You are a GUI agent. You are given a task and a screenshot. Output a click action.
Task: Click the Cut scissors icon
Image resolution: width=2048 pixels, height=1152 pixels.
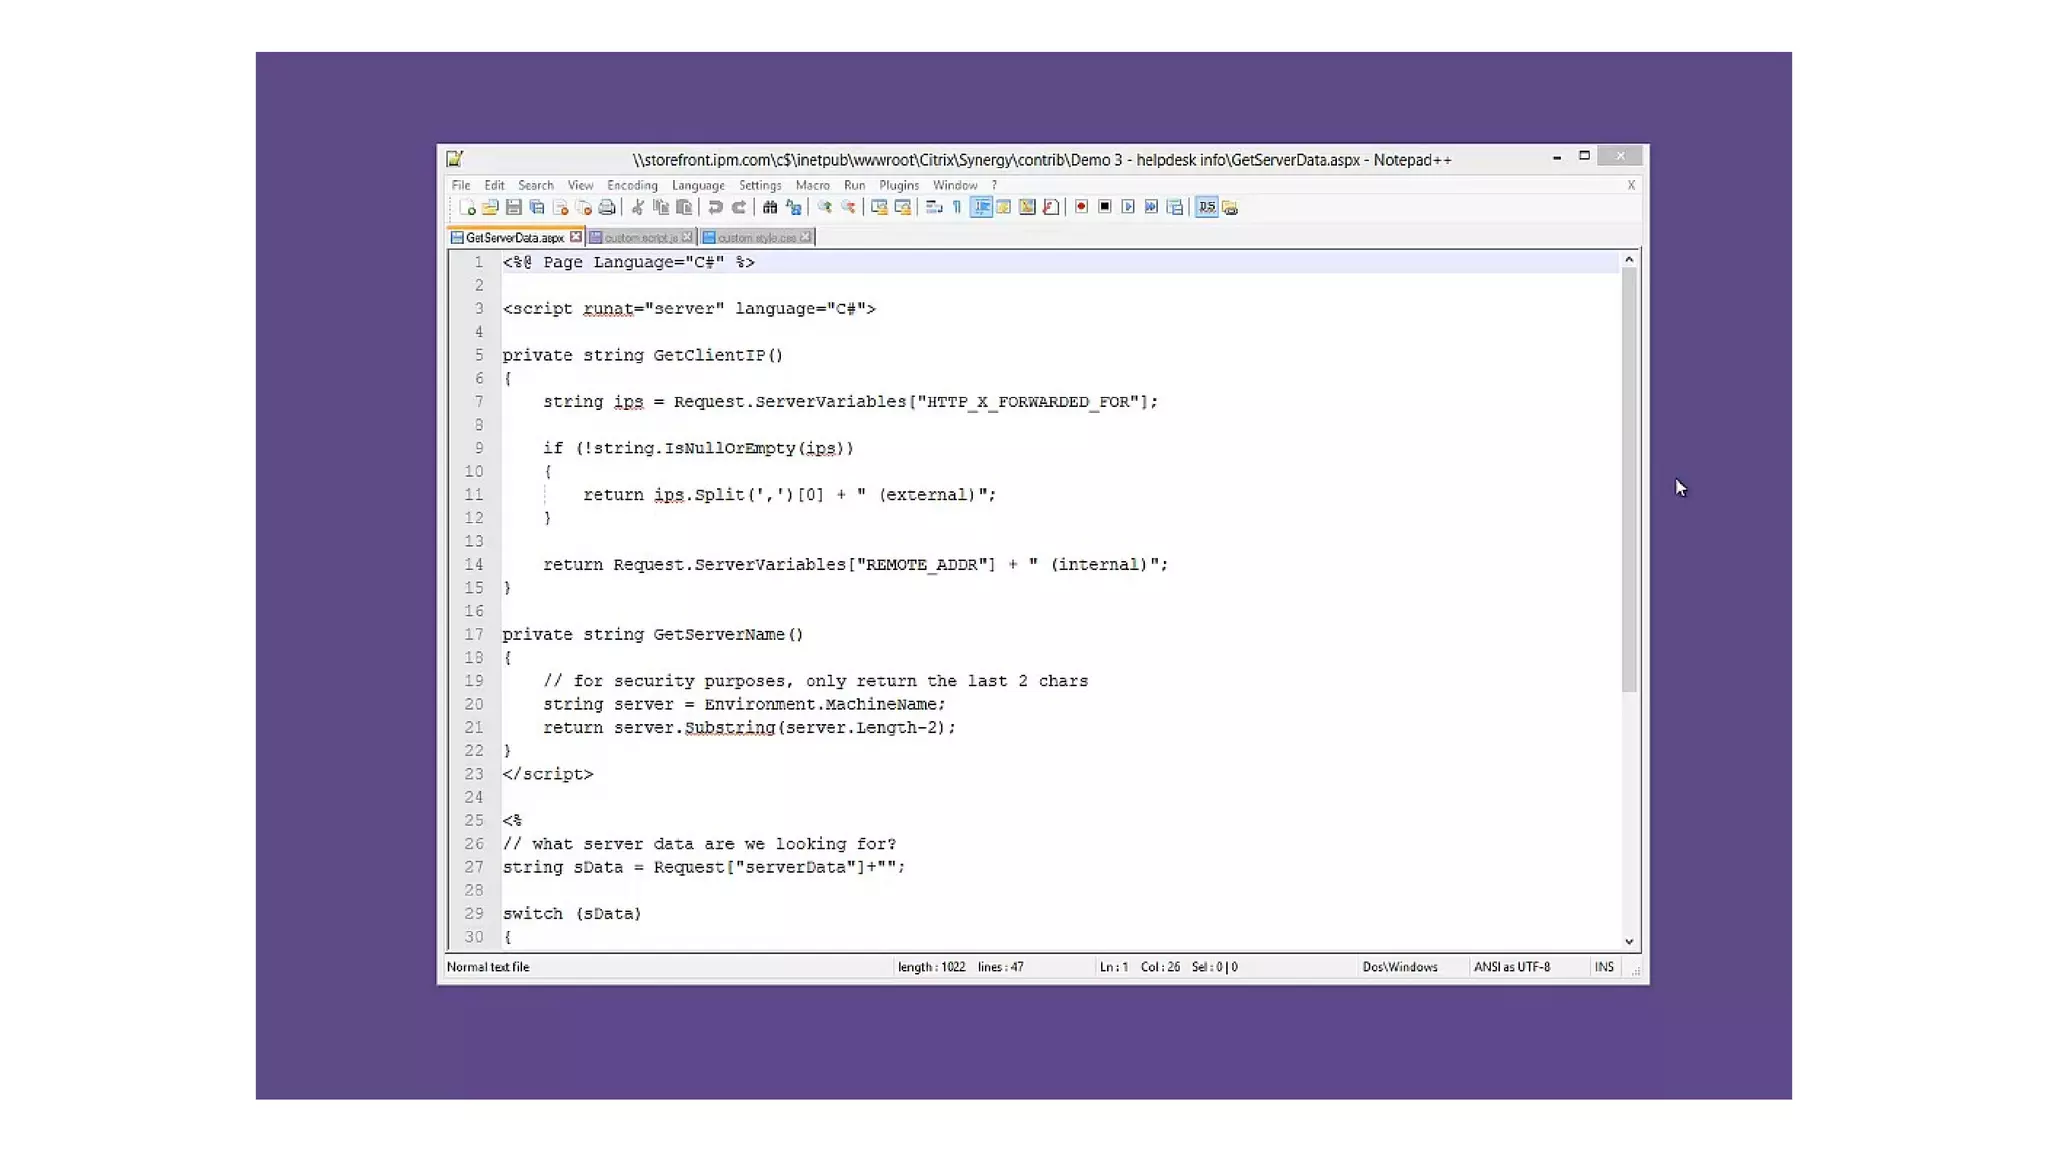click(638, 207)
